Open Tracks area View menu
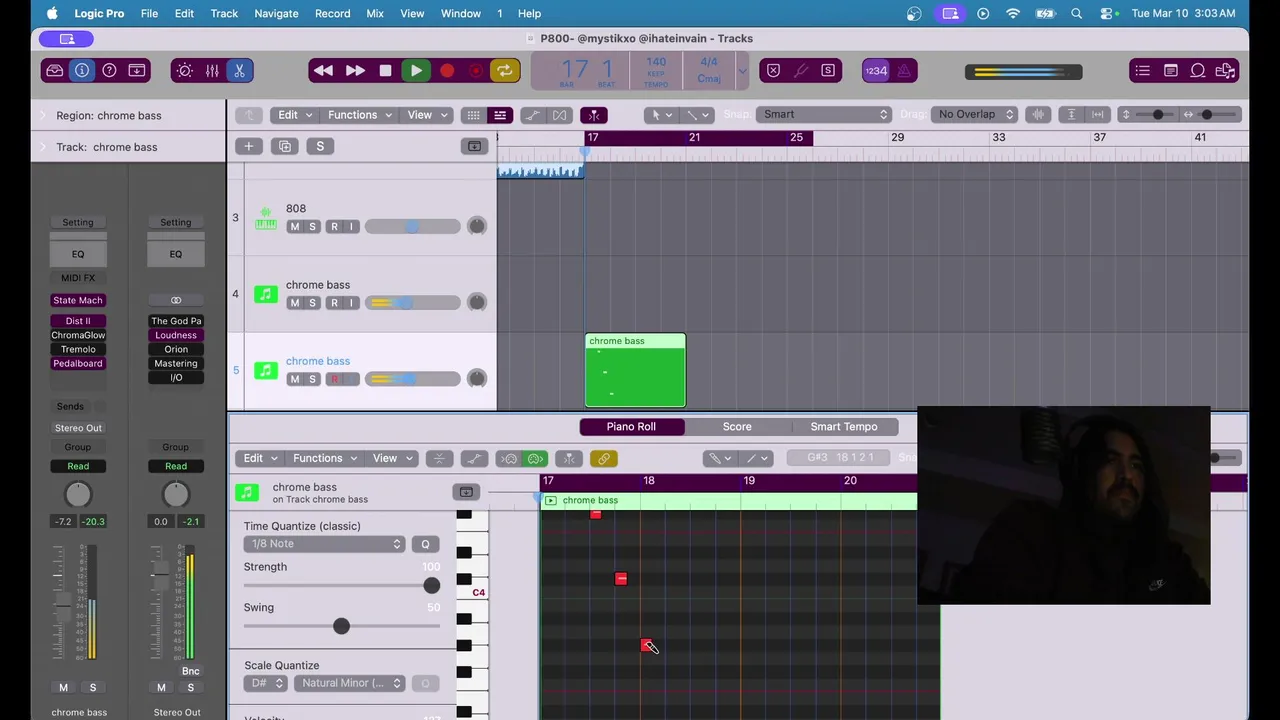1280x720 pixels. pyautogui.click(x=426, y=115)
